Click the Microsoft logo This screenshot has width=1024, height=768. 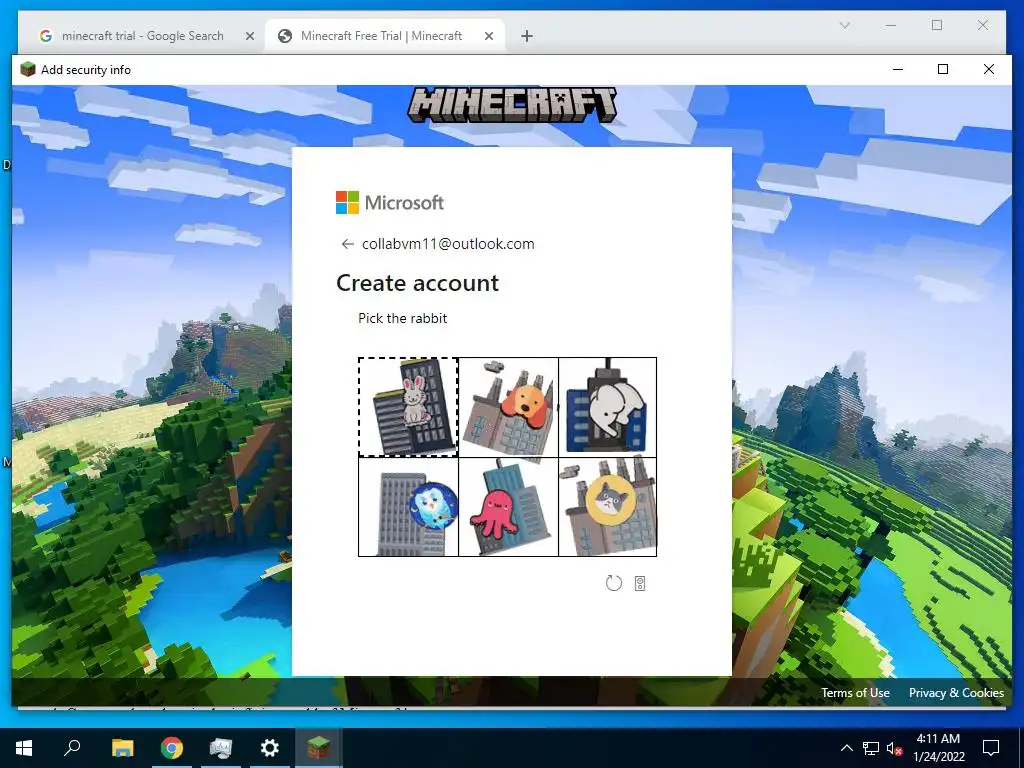[390, 202]
